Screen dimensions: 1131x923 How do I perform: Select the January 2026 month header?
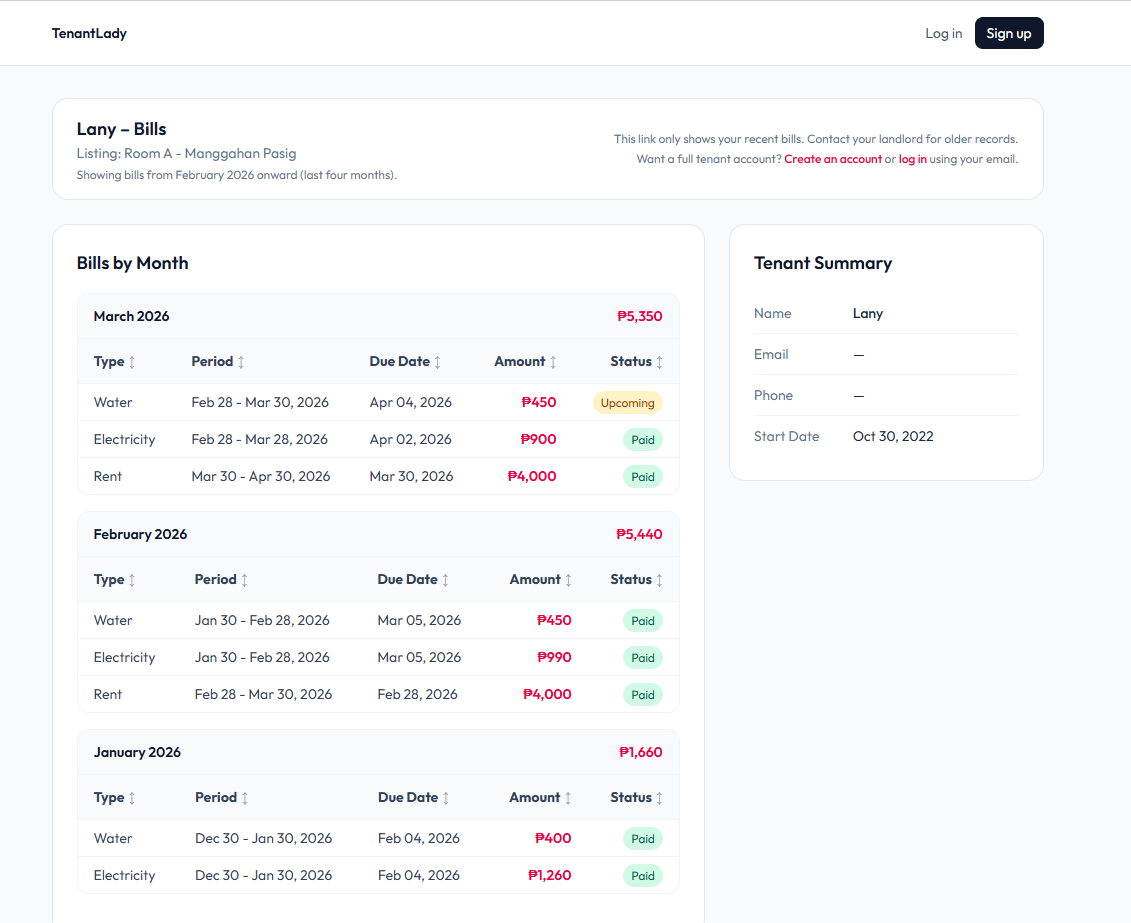click(x=137, y=752)
